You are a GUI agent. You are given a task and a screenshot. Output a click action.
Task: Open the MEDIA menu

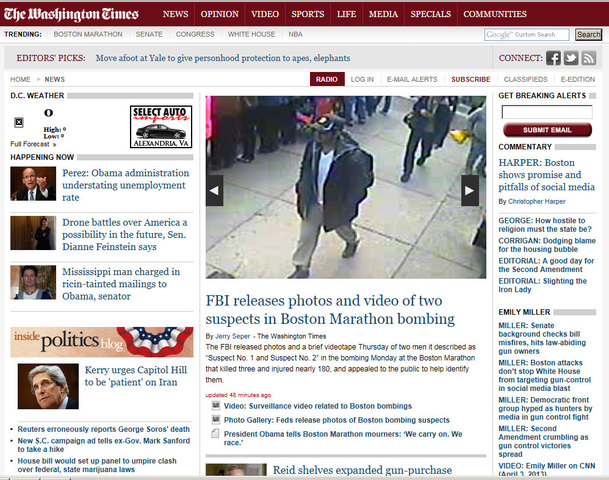click(383, 14)
